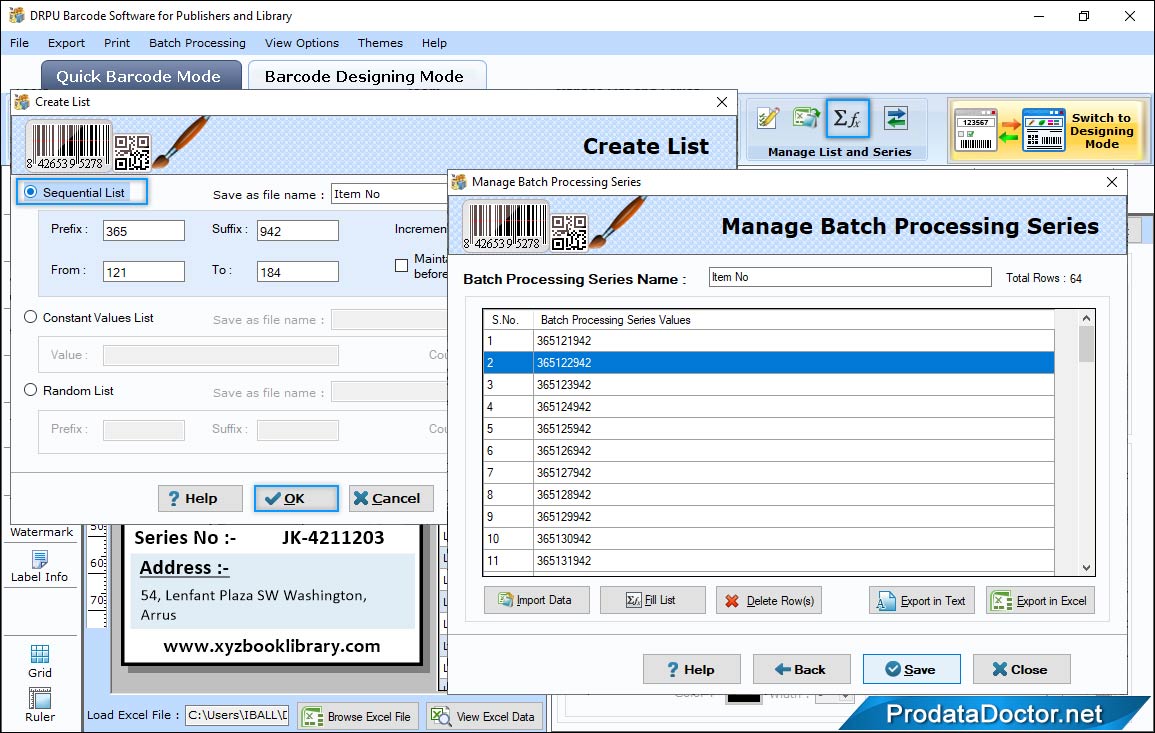Click the Batch Processing Series Values column header

coord(793,320)
